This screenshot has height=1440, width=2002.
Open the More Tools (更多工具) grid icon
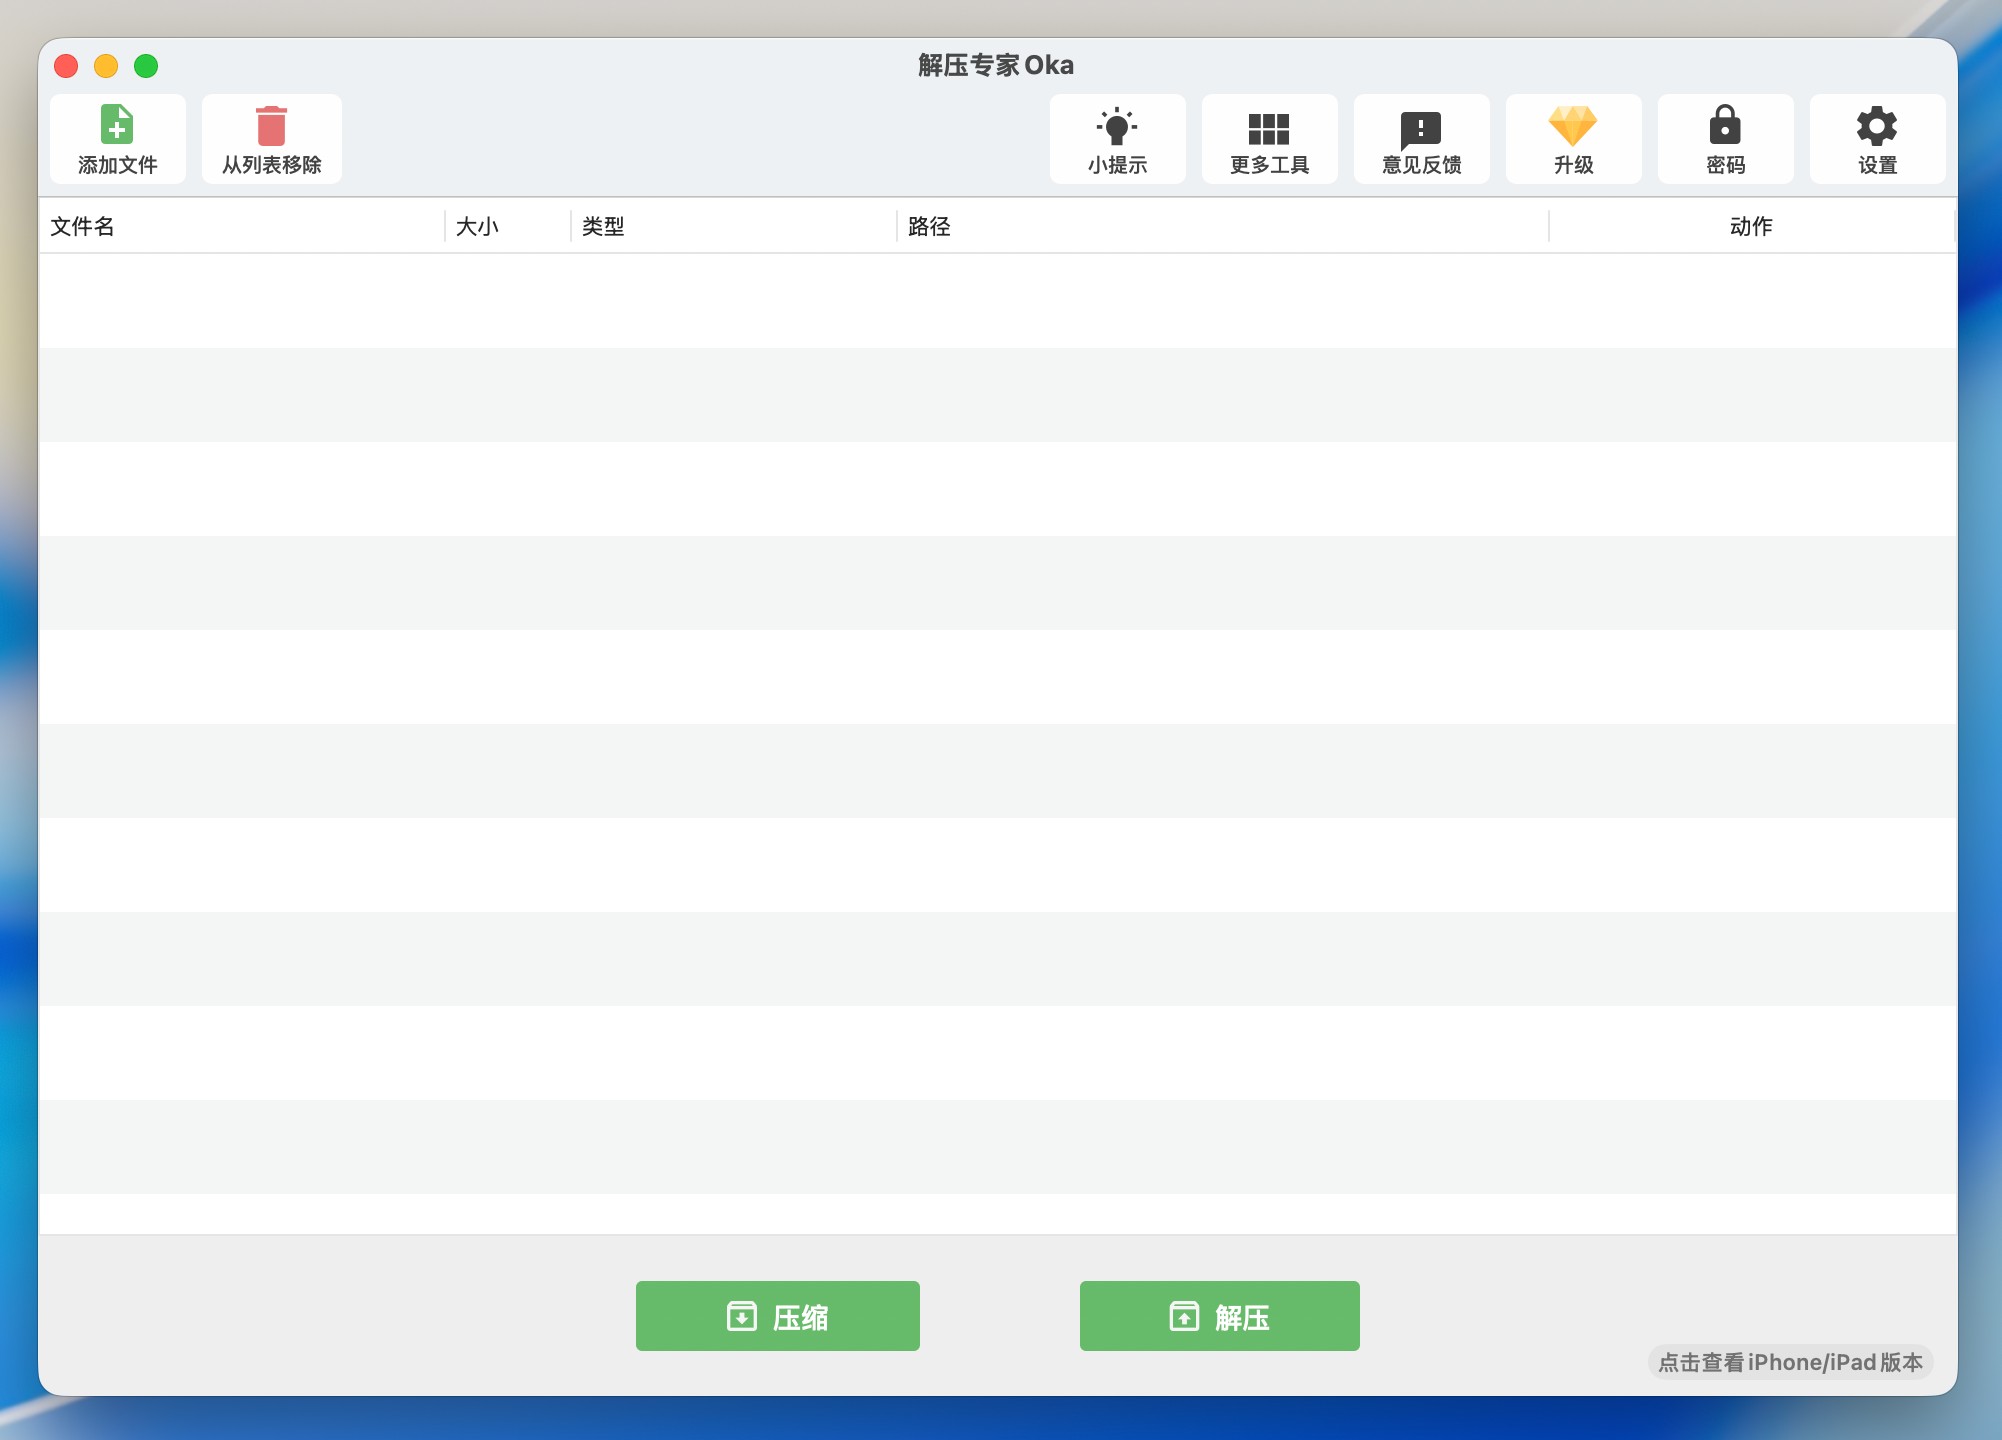point(1269,128)
